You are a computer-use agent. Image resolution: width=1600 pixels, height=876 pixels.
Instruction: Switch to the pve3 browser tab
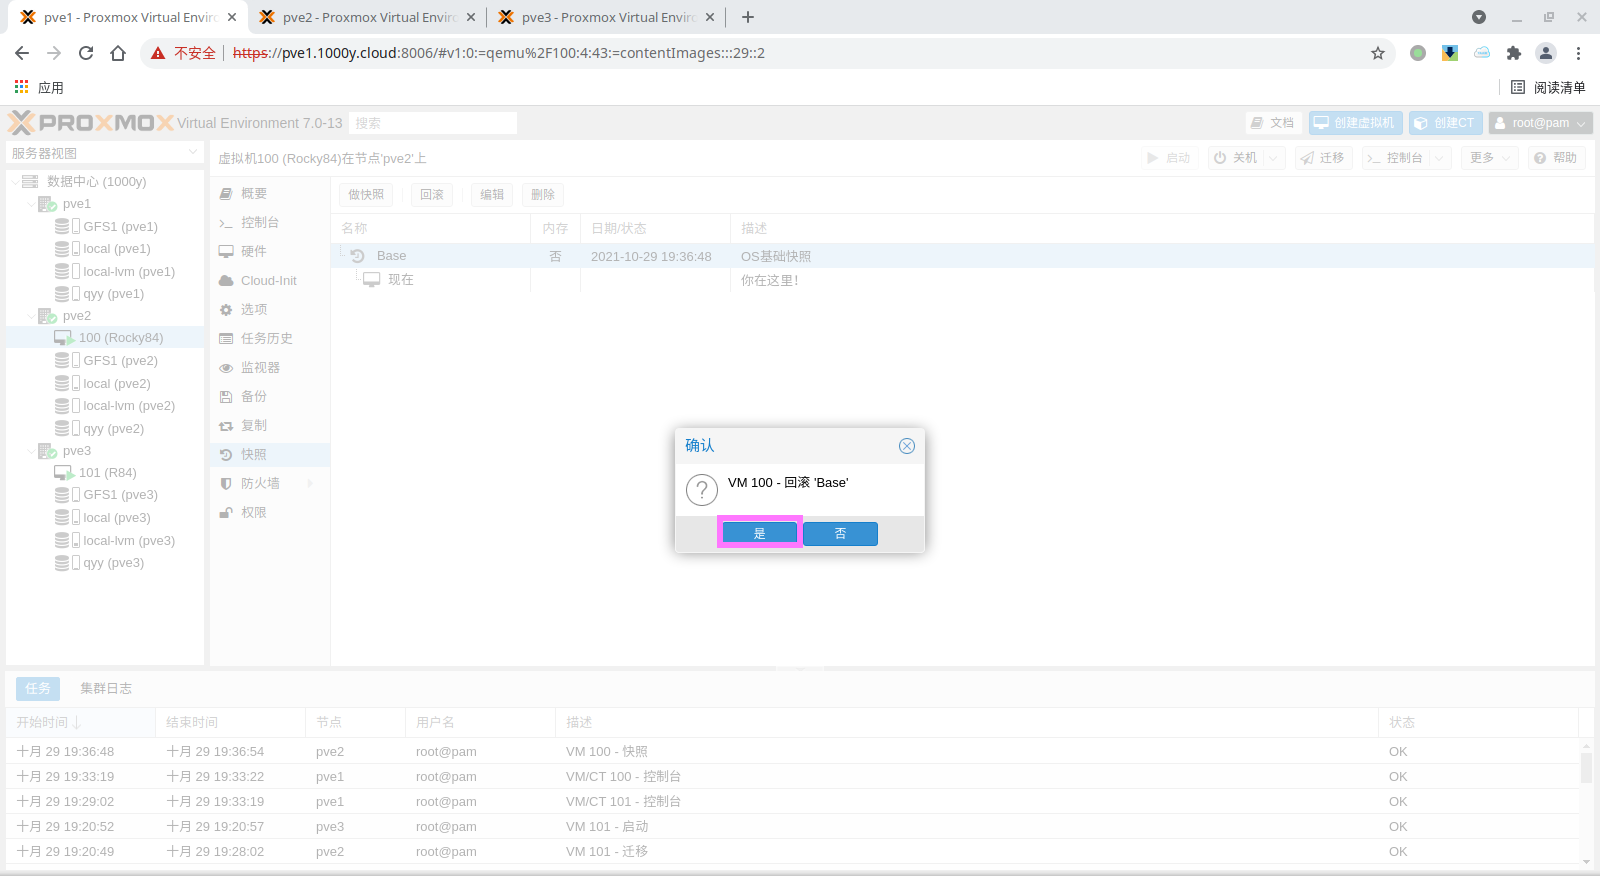pyautogui.click(x=606, y=17)
